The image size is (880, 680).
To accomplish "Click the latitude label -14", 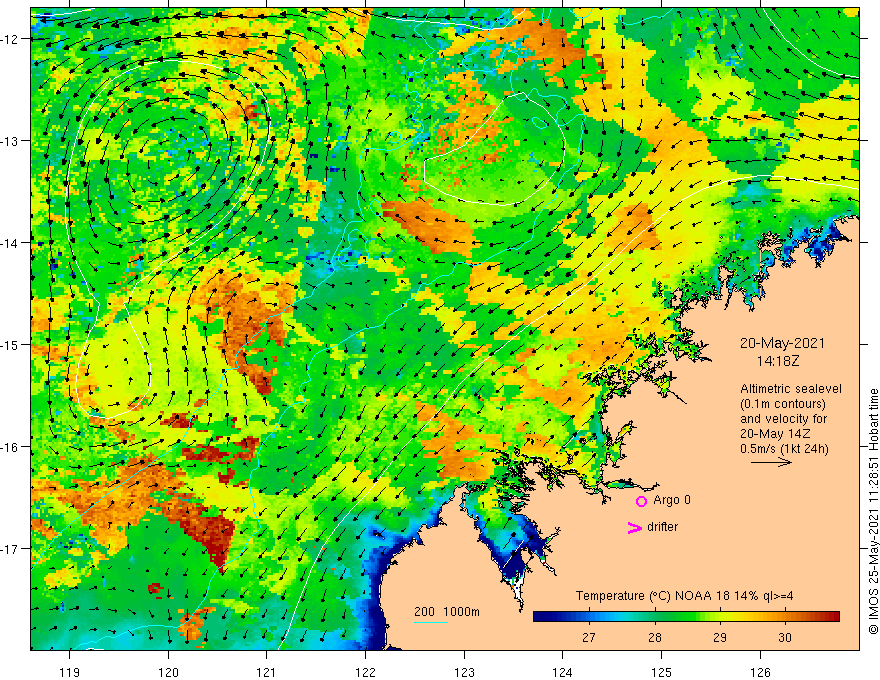I will (10, 243).
